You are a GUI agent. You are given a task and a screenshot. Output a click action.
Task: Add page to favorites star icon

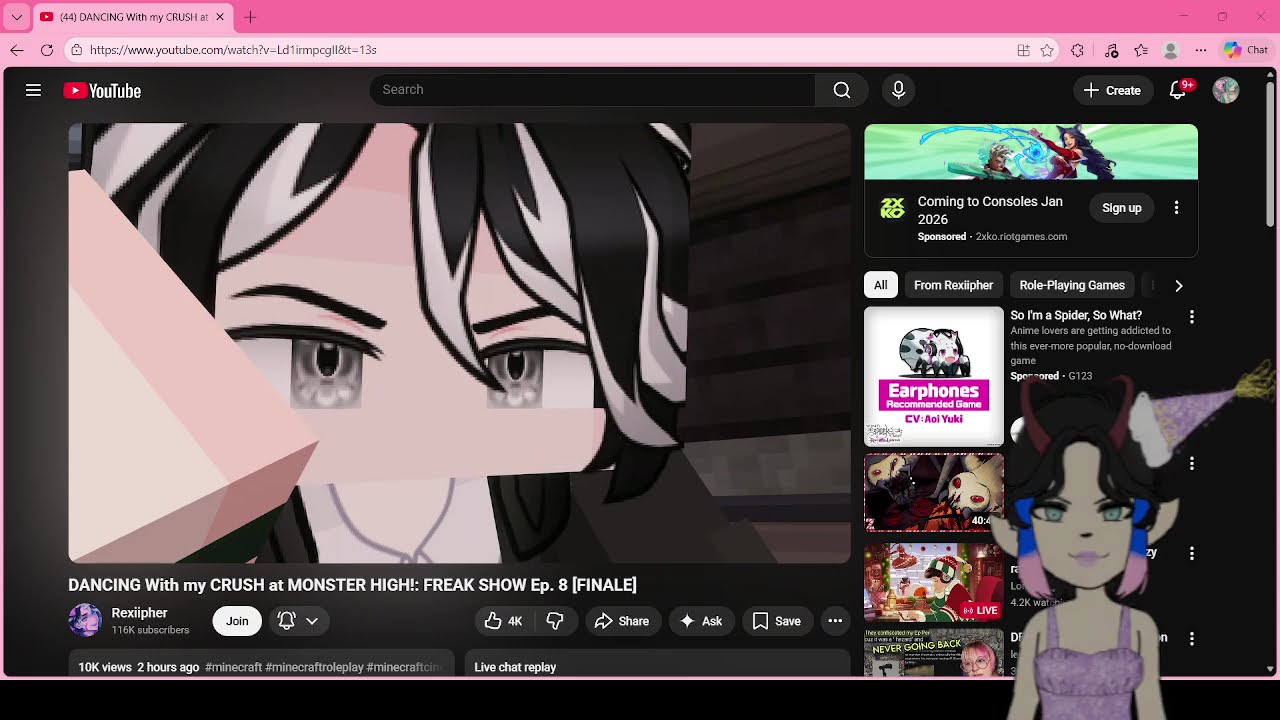pyautogui.click(x=1047, y=50)
